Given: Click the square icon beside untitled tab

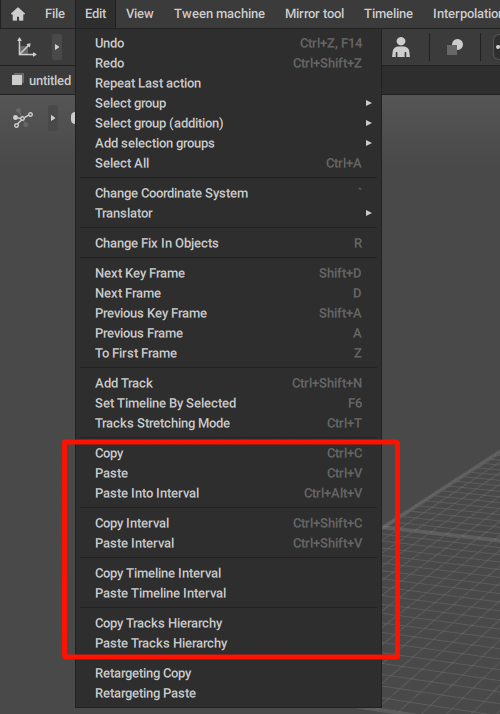Looking at the screenshot, I should [x=17, y=80].
